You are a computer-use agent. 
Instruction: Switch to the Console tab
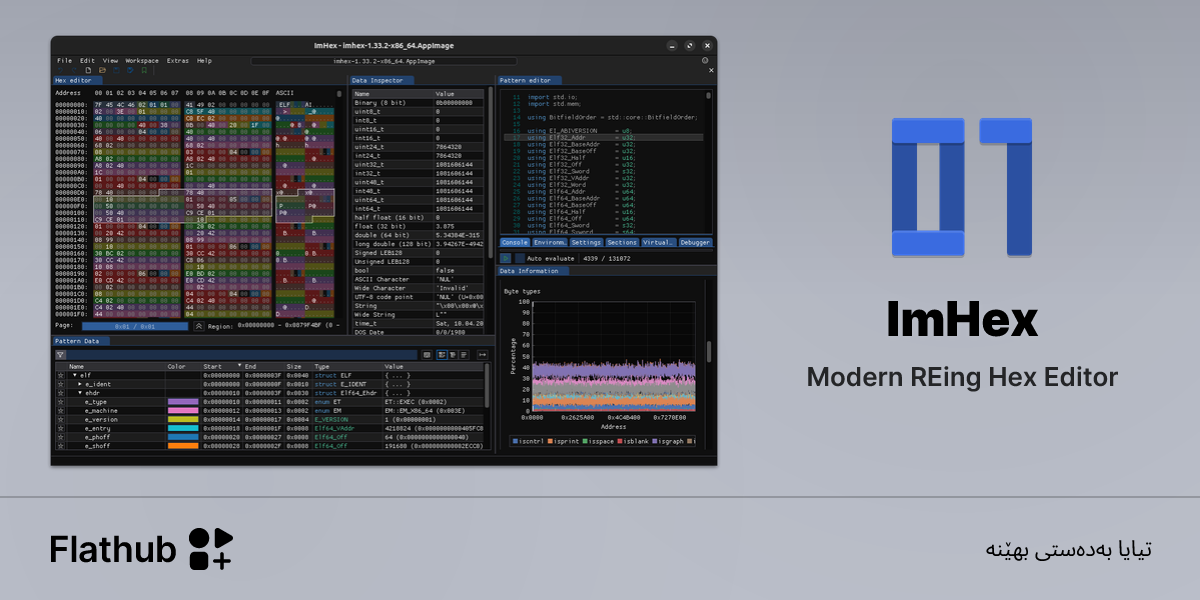[x=515, y=242]
